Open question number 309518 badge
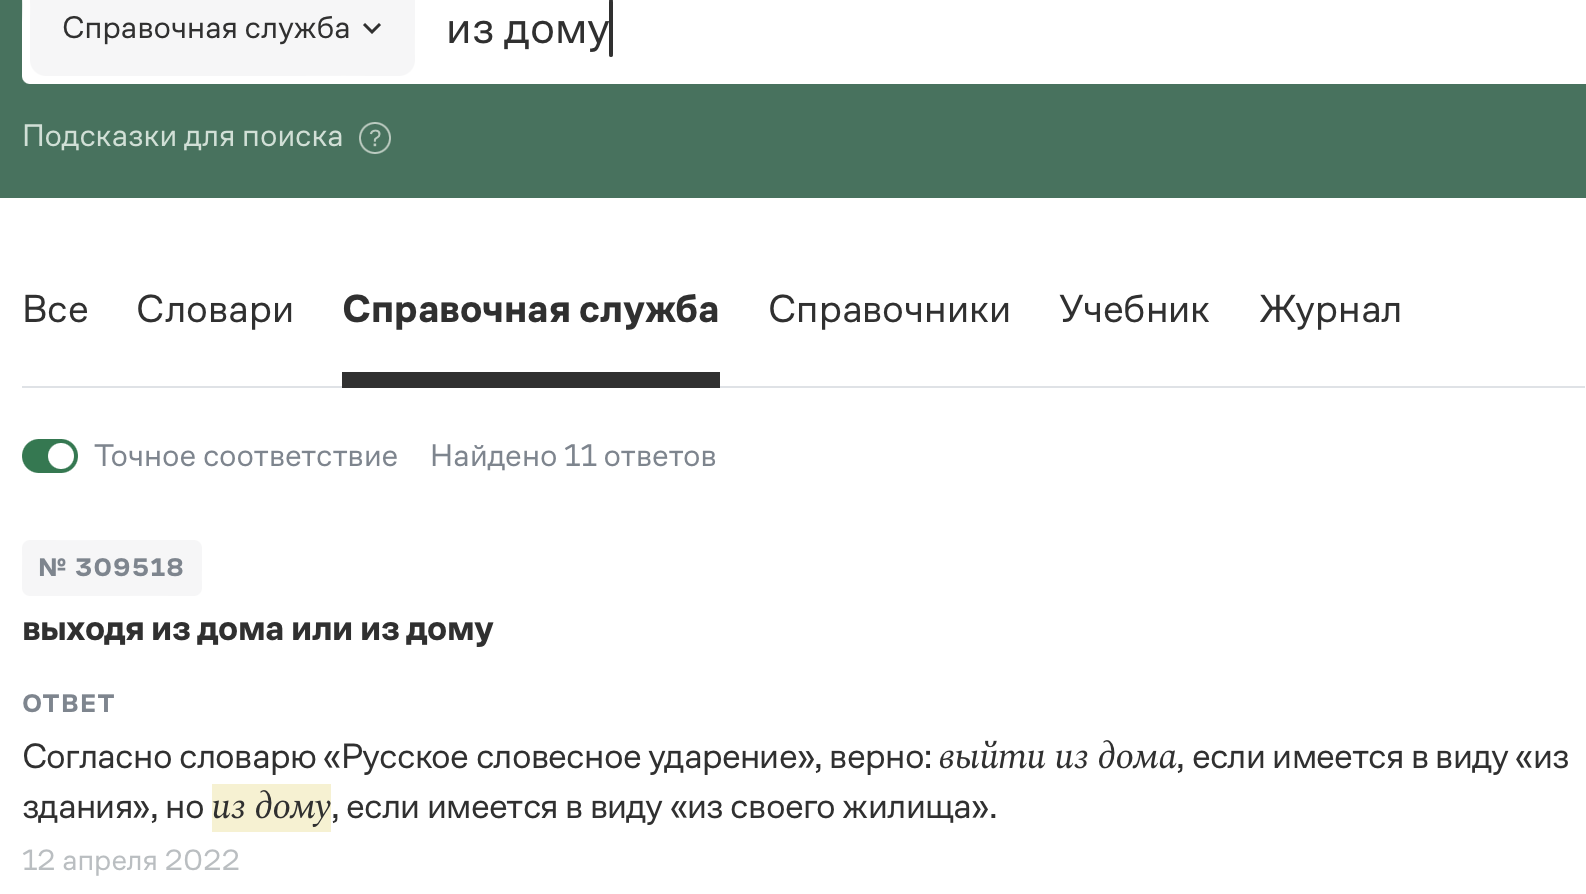1586x894 pixels. pyautogui.click(x=112, y=568)
